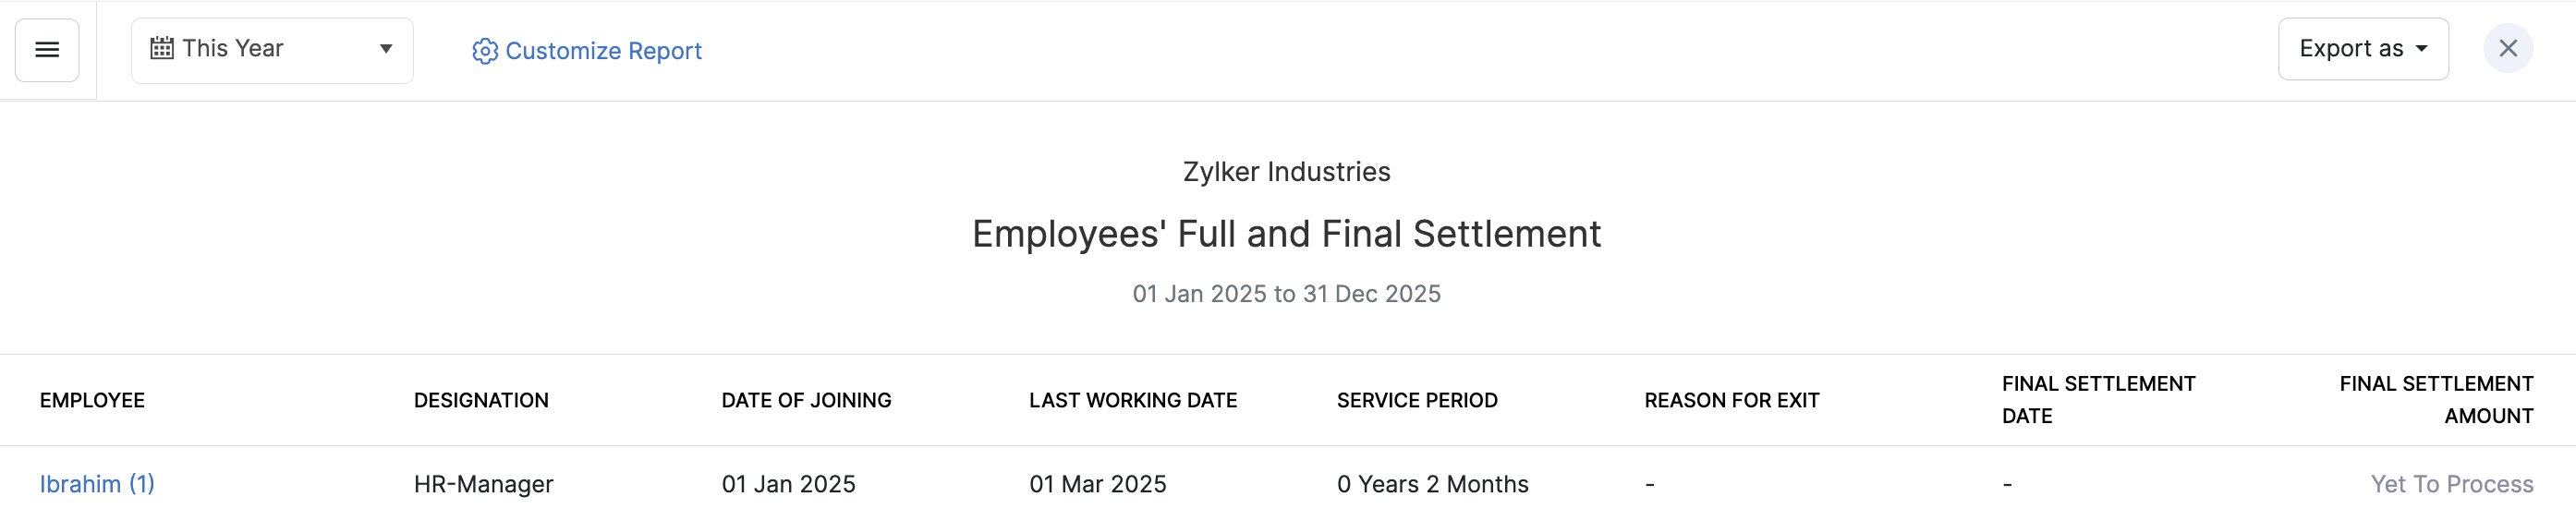2576x521 pixels.
Task: Open the Customize Report link
Action: [603, 51]
